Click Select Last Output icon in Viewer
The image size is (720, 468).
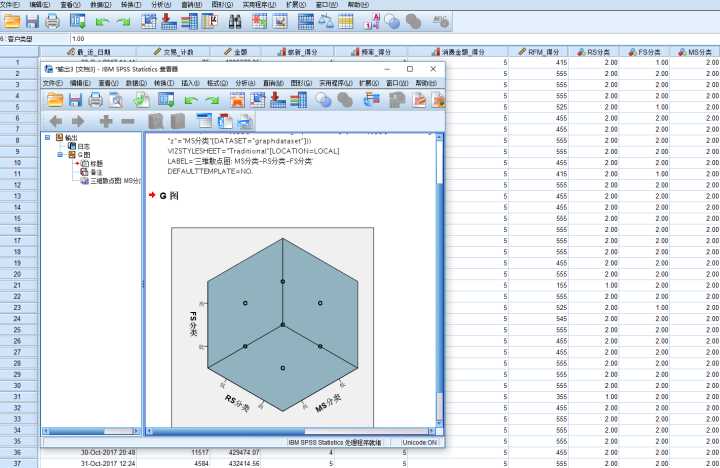tap(371, 99)
